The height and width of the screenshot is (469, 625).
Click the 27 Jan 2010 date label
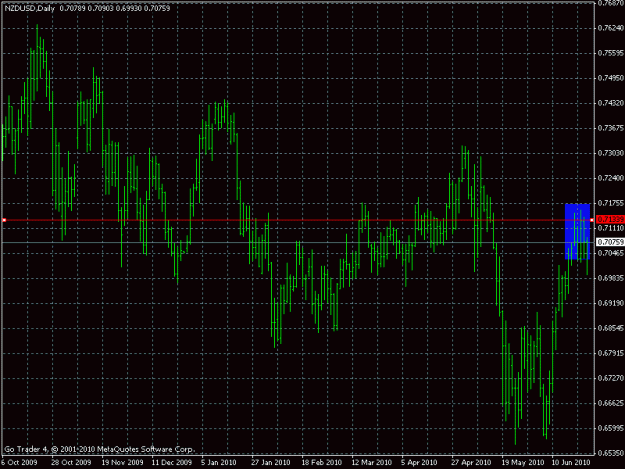(x=271, y=462)
